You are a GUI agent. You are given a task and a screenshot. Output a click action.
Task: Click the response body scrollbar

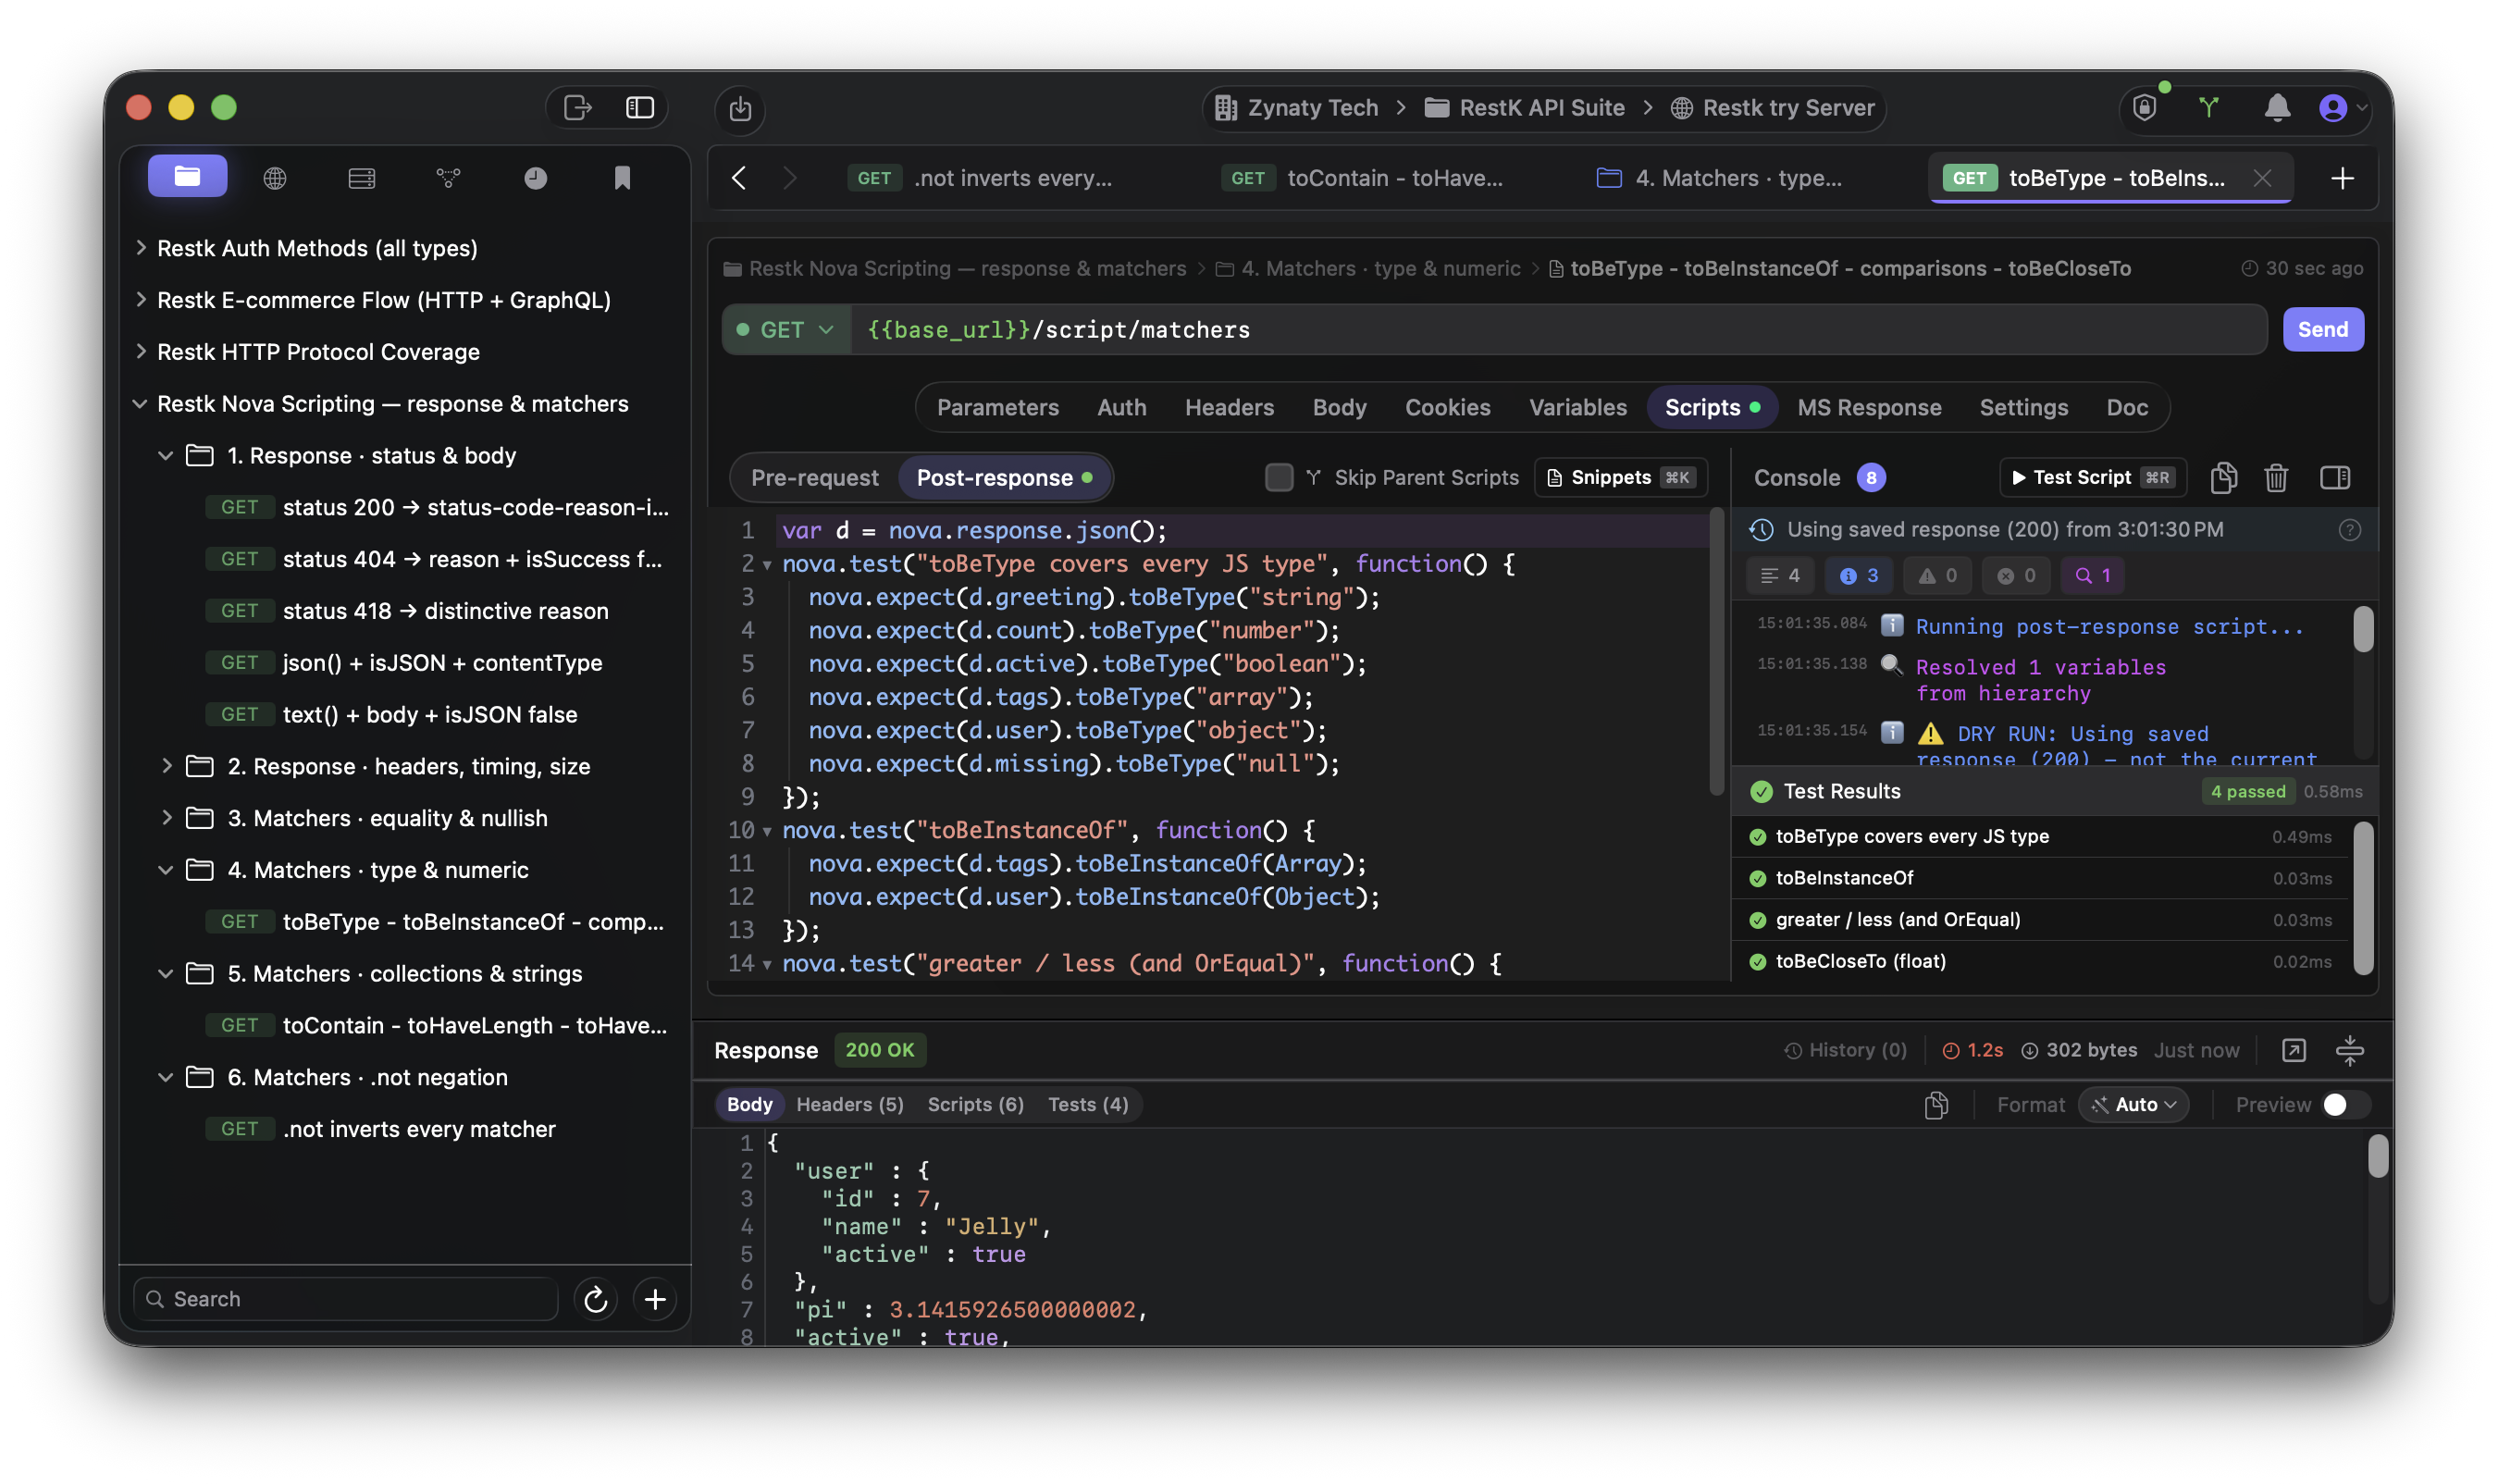click(2378, 1157)
